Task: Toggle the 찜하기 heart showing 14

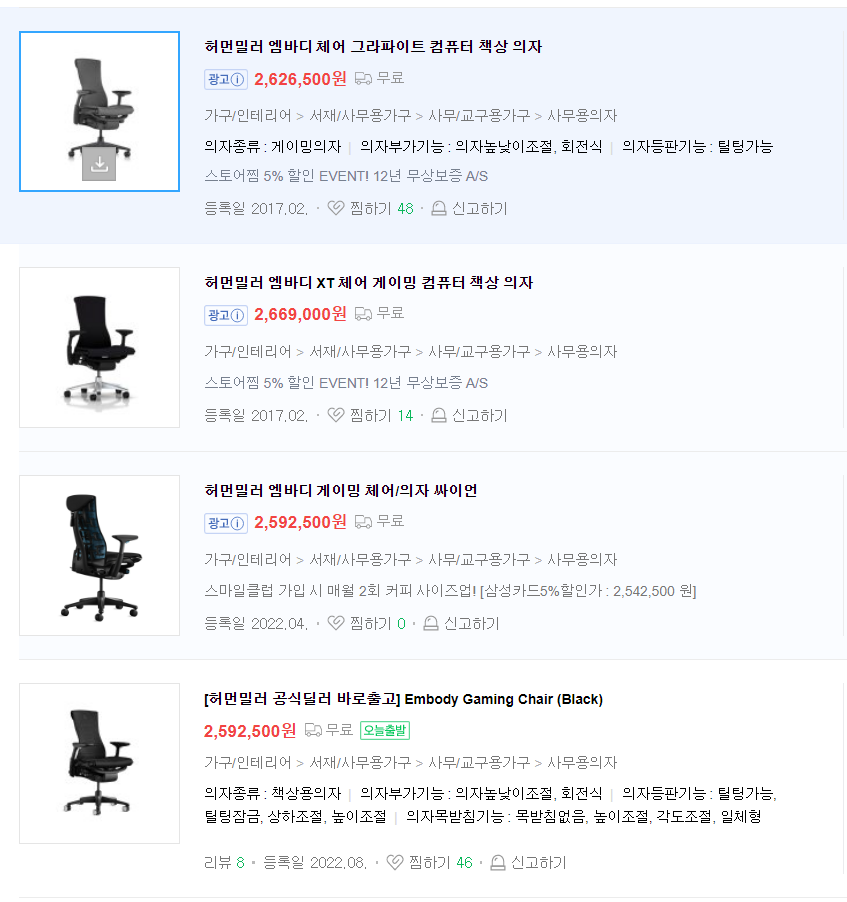Action: click(x=335, y=415)
